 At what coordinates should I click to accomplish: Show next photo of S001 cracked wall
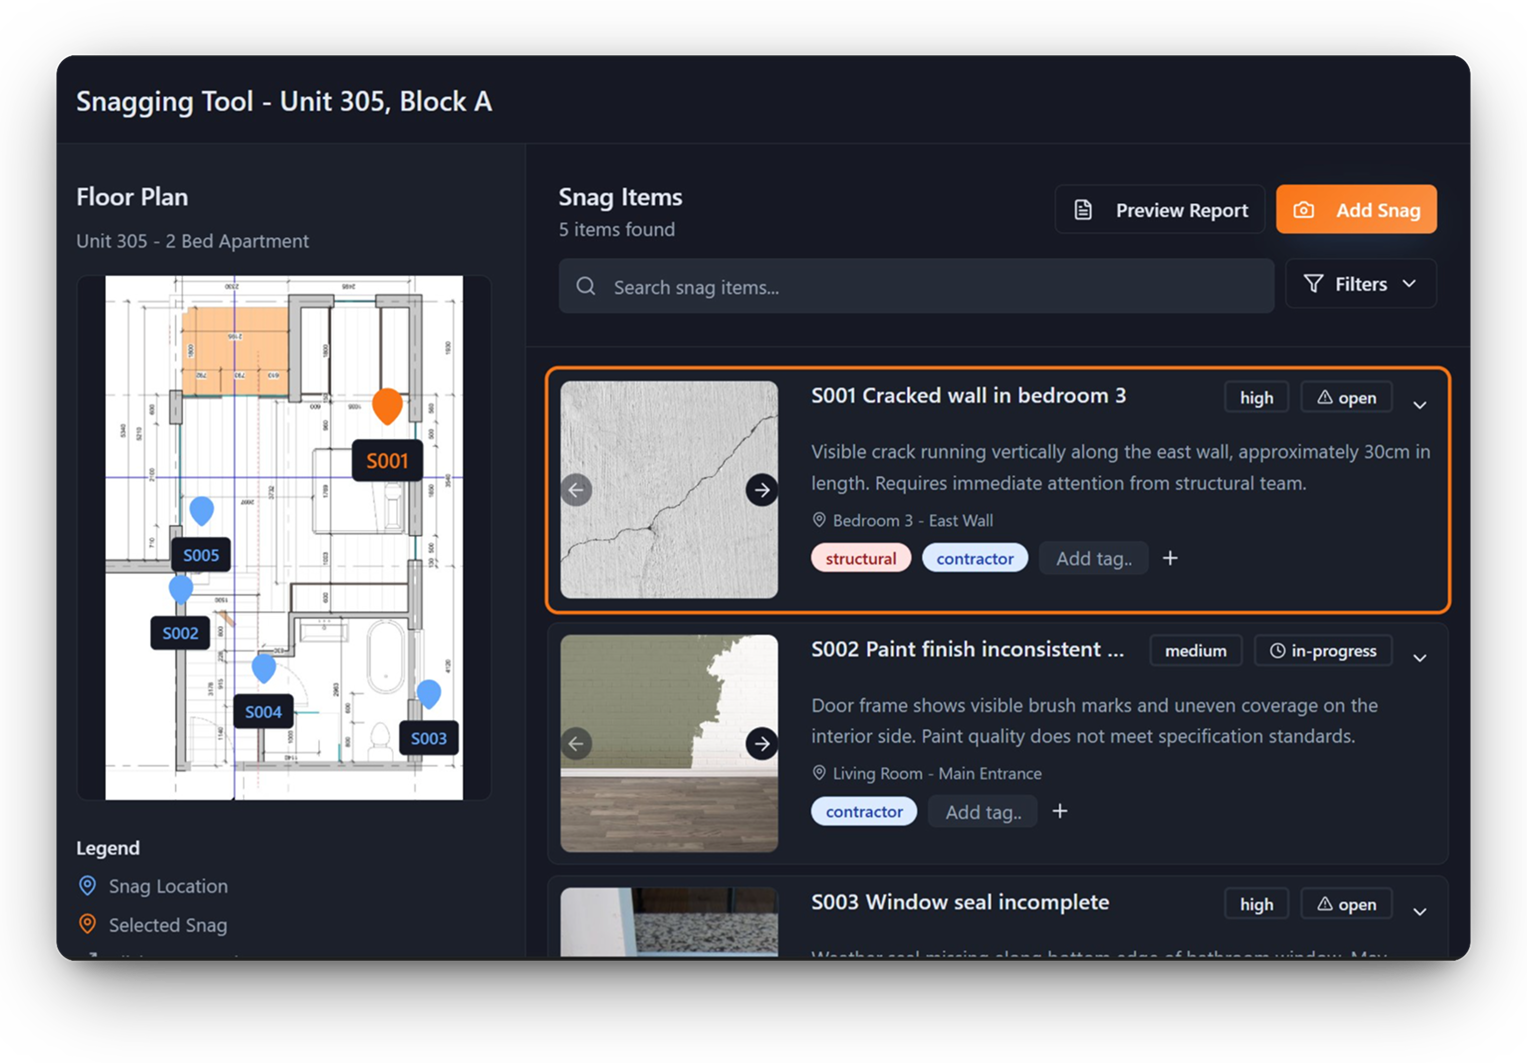pos(762,490)
